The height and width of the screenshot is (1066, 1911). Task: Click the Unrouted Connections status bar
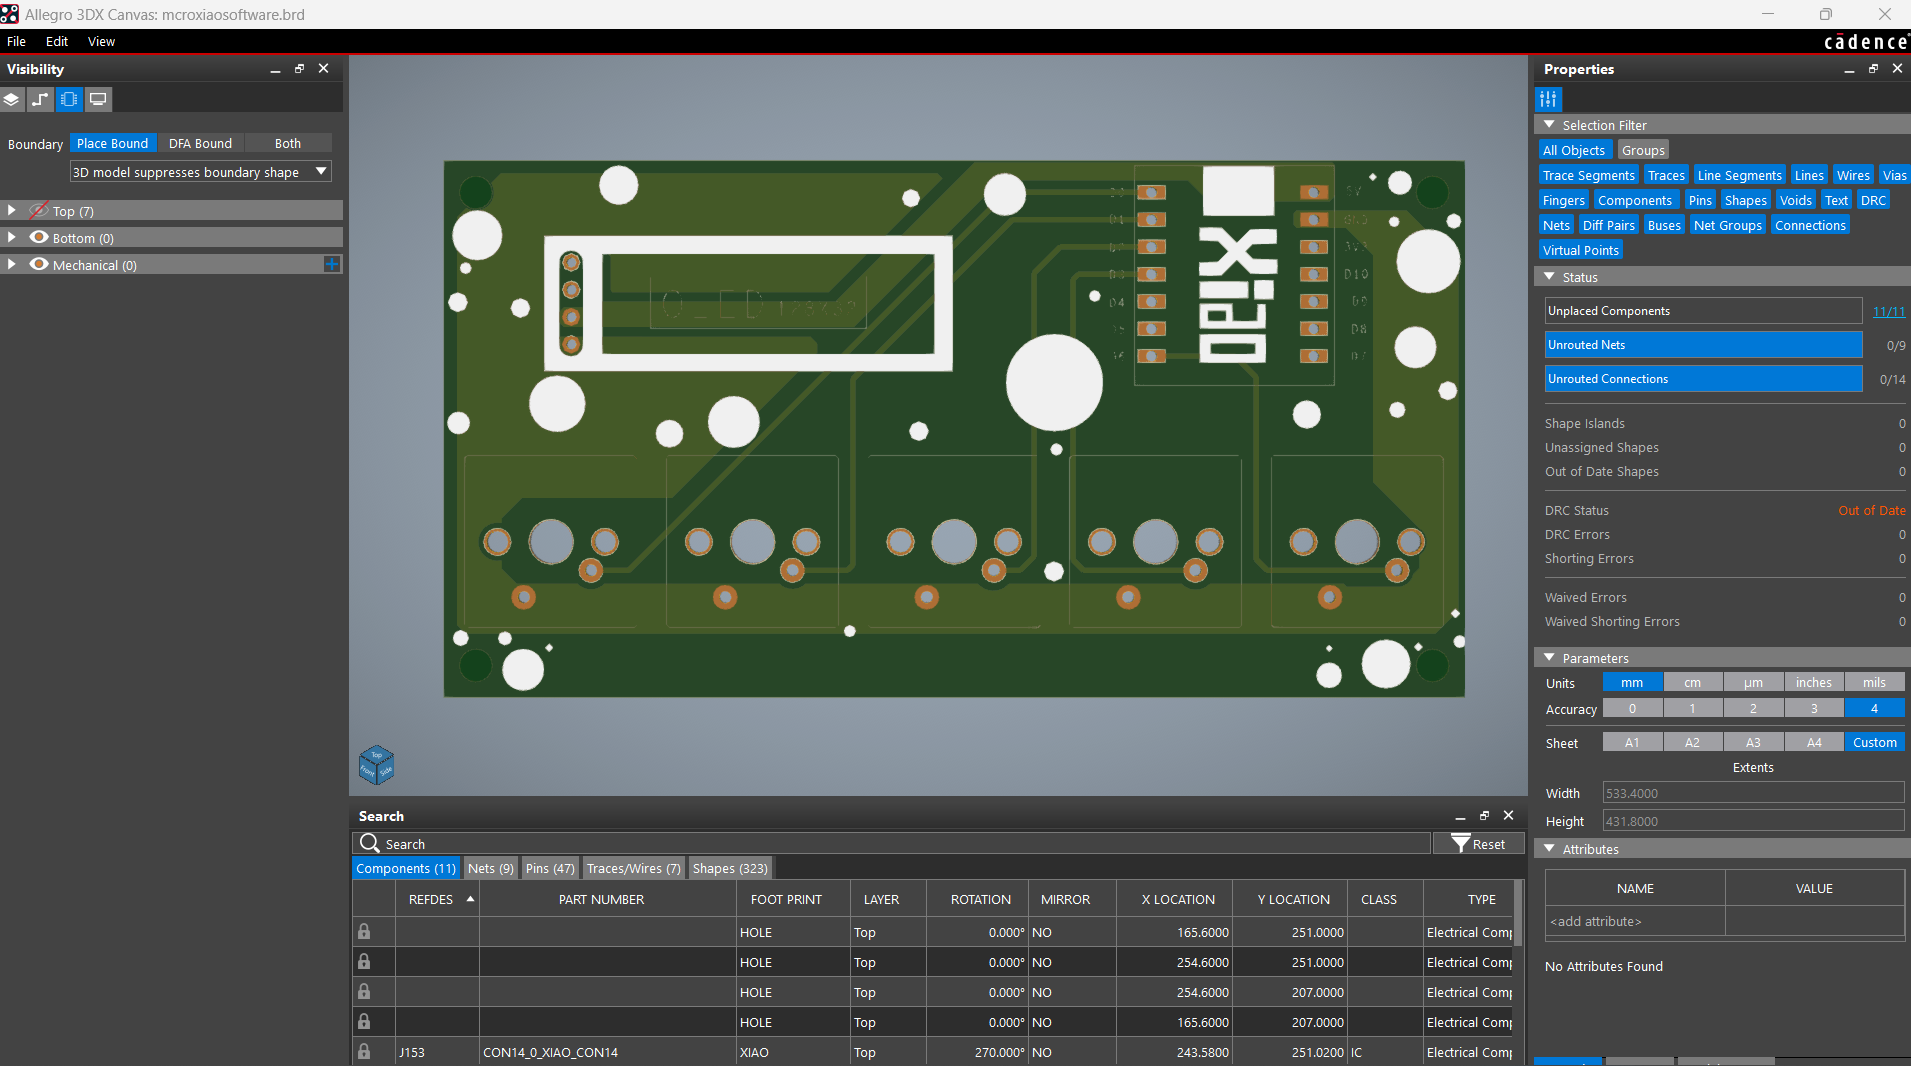pos(1703,379)
